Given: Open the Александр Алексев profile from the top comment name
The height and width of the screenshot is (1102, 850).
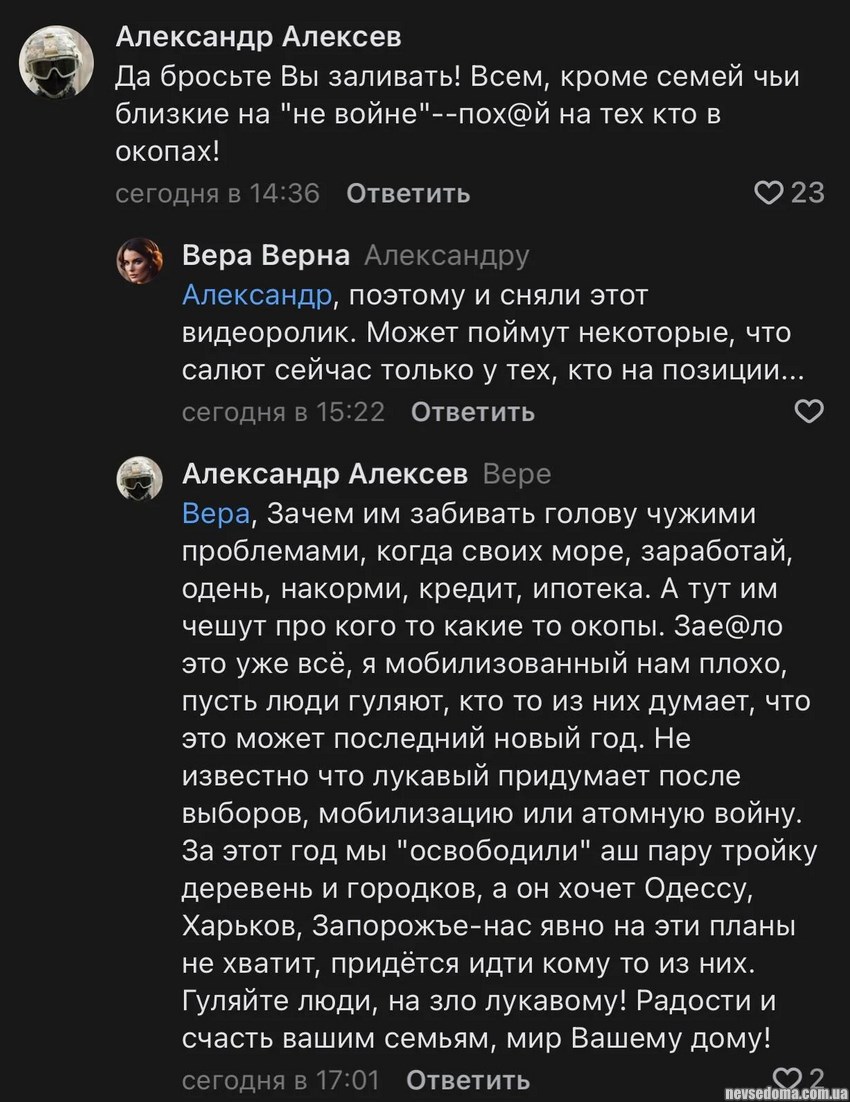Looking at the screenshot, I should (x=259, y=37).
